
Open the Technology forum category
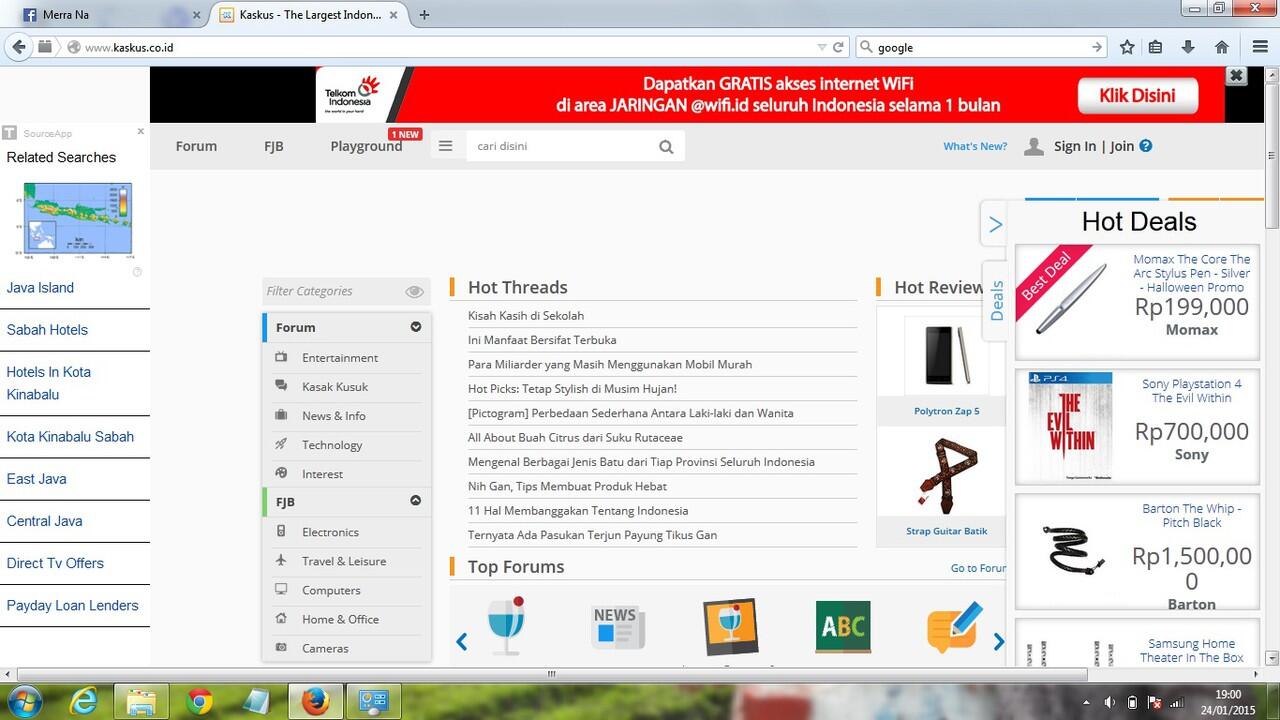[x=332, y=445]
